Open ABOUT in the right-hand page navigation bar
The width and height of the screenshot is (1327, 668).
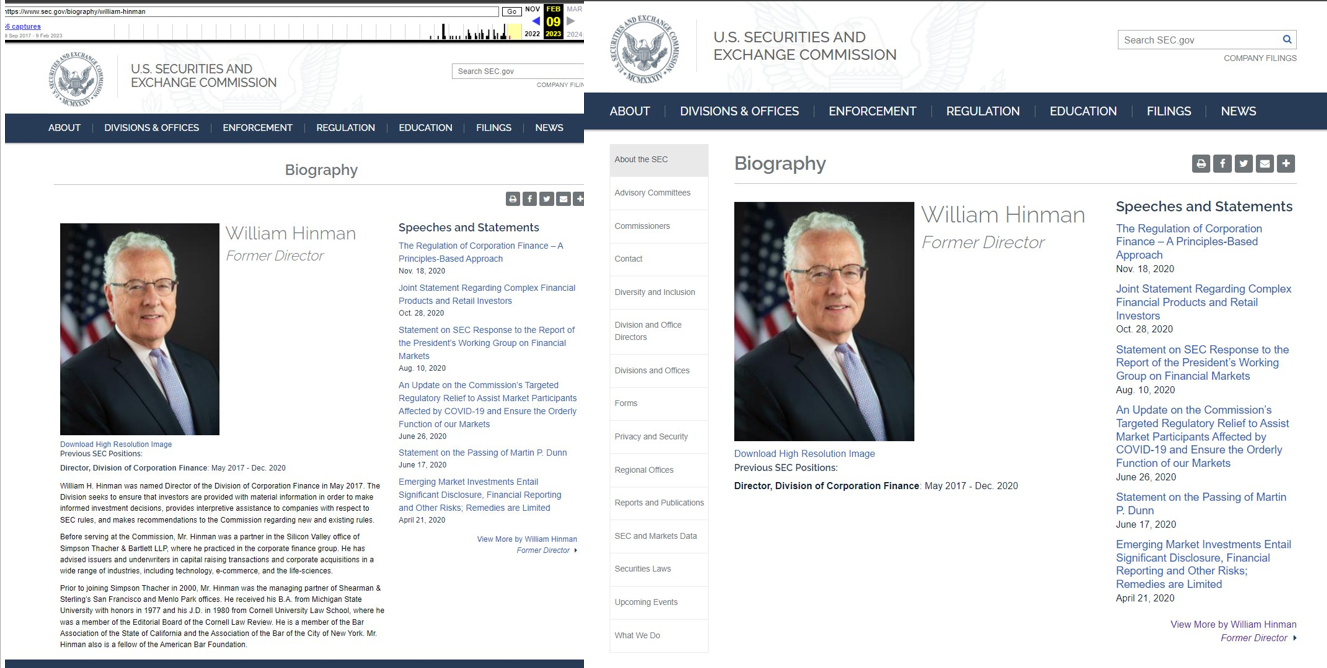click(x=630, y=111)
